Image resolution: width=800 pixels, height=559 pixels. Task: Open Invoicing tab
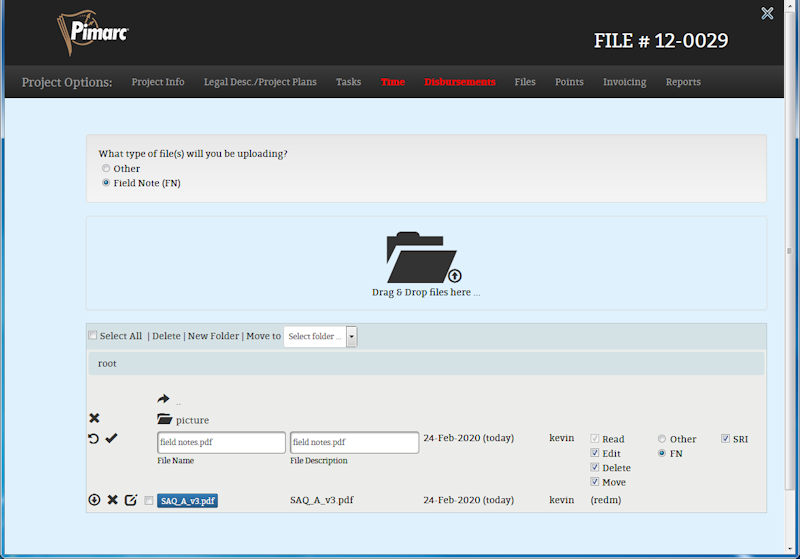(x=624, y=82)
